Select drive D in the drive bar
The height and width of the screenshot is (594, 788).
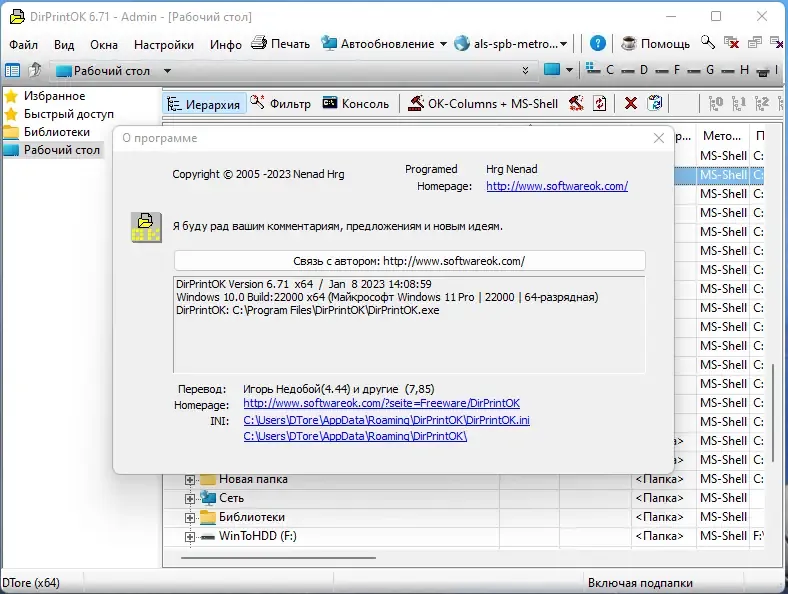pos(635,70)
